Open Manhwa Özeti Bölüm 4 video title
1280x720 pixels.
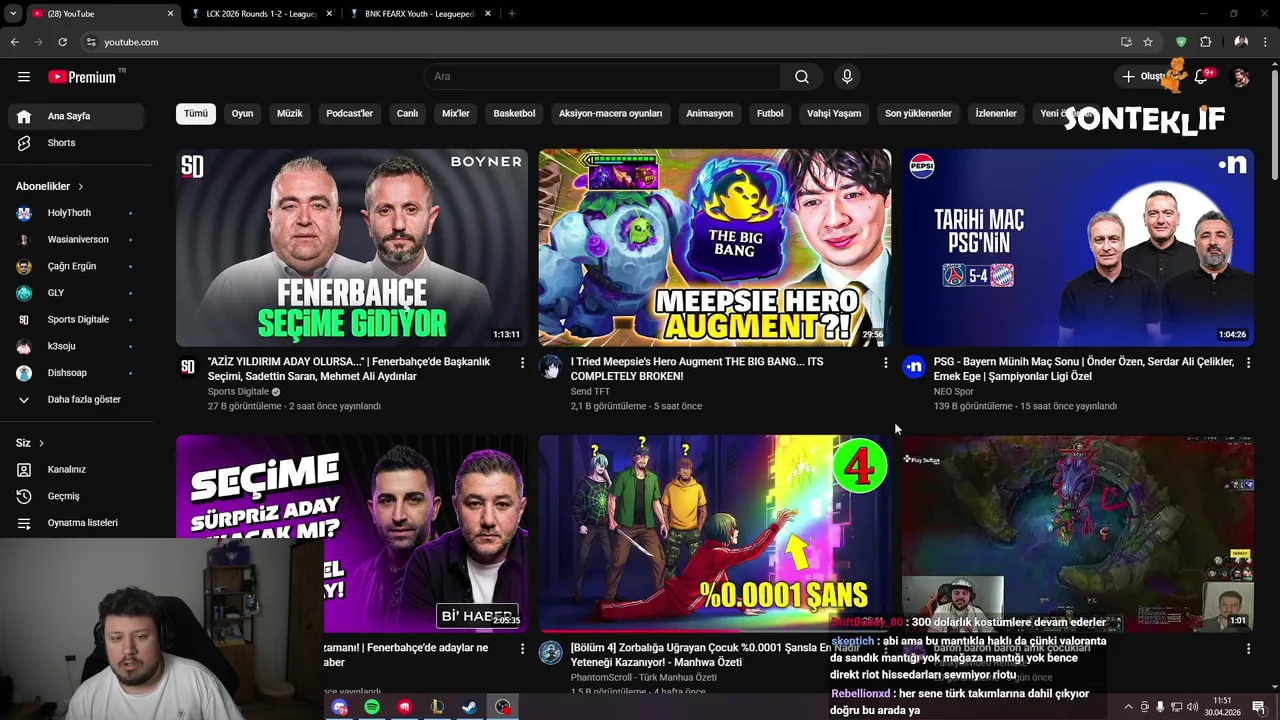(700, 655)
